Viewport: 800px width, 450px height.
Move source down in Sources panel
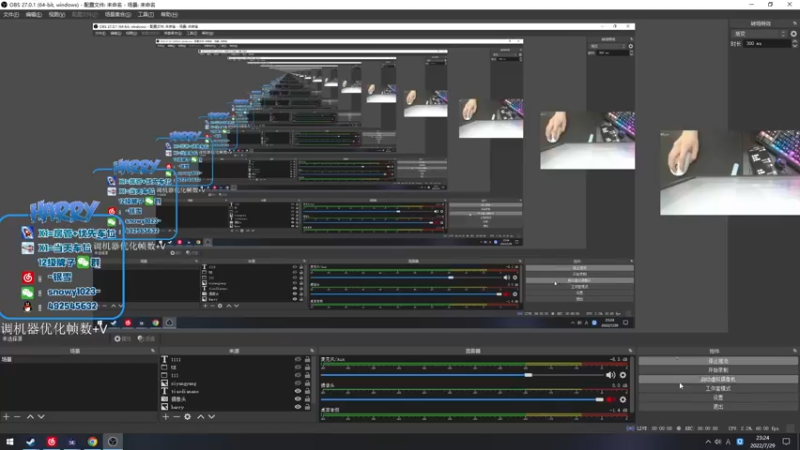[212, 417]
